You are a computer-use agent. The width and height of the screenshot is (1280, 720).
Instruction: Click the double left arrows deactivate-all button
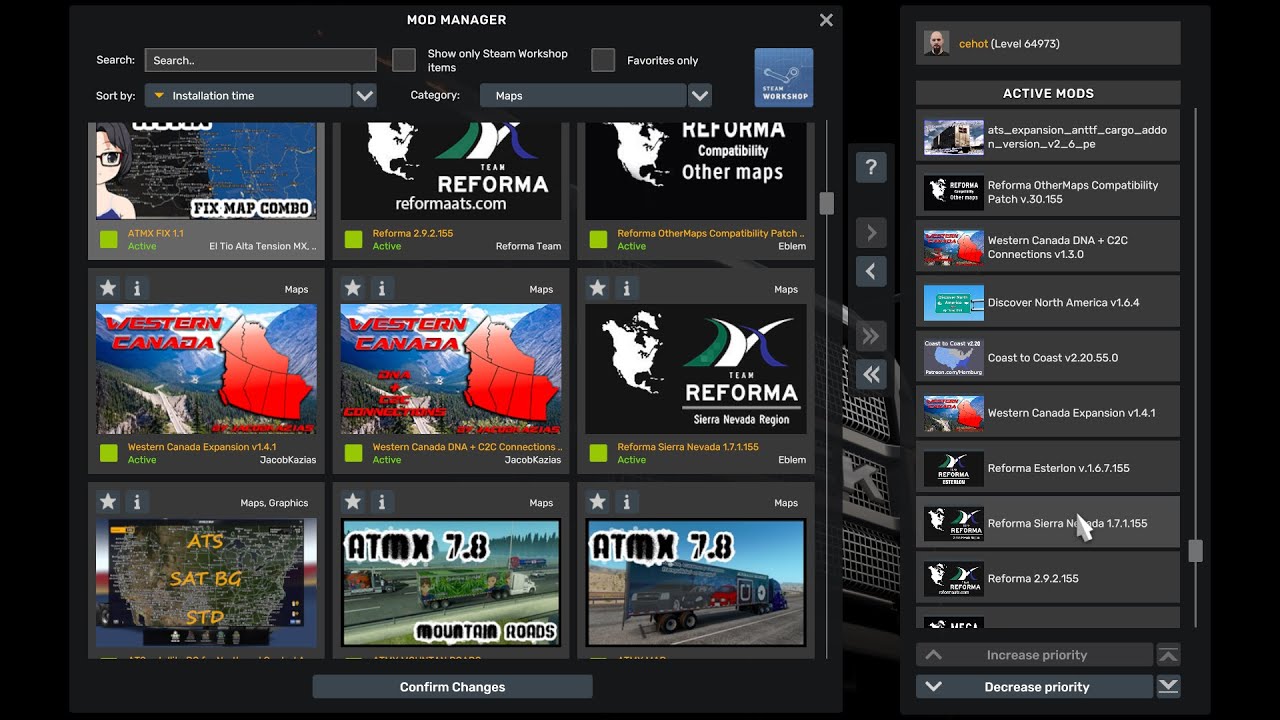point(871,374)
